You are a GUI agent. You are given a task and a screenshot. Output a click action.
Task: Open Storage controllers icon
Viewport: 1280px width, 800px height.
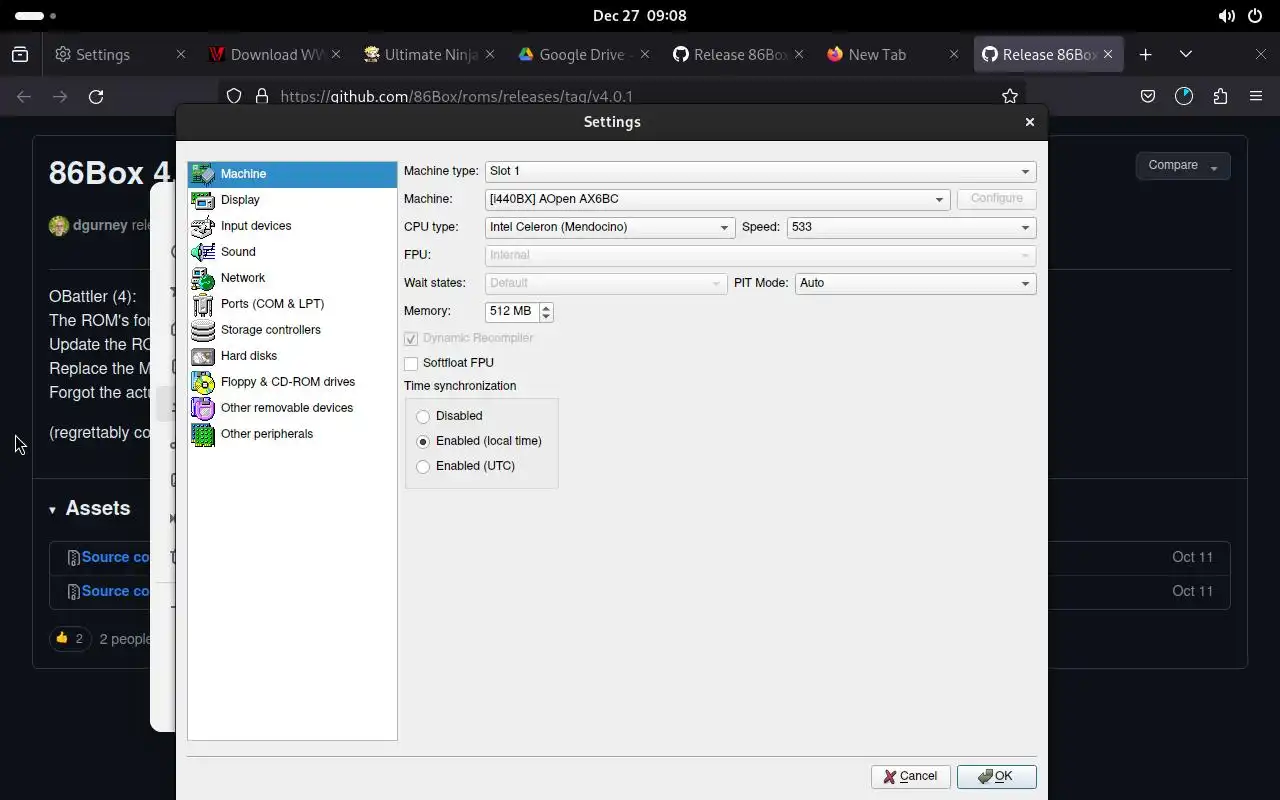click(203, 330)
